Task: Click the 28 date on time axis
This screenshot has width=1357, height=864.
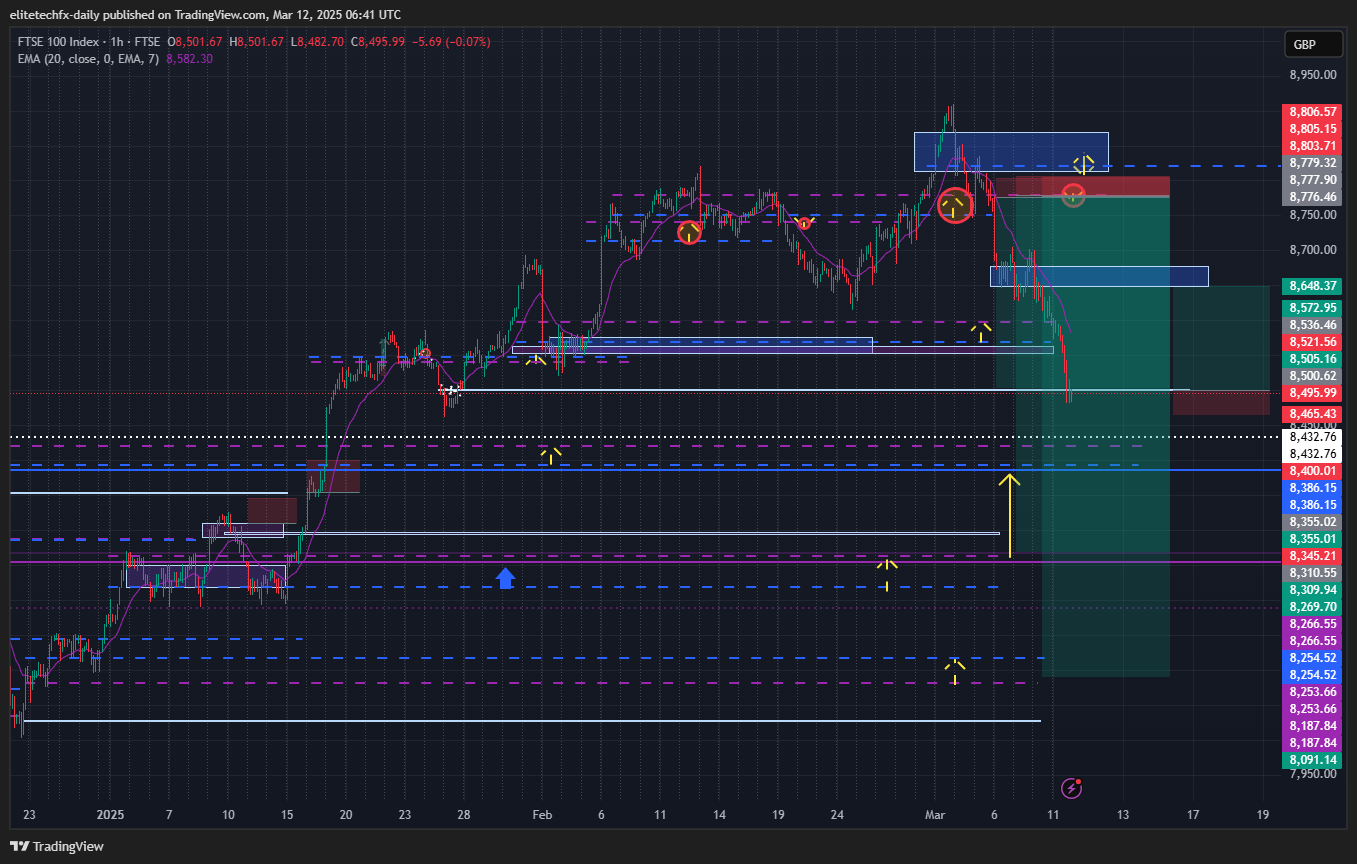Action: tap(464, 815)
